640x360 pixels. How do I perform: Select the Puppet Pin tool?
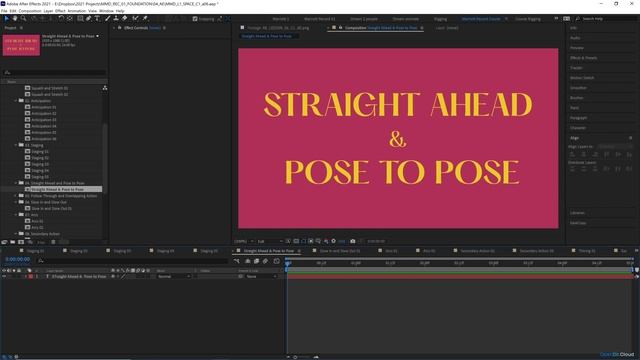click(145, 18)
